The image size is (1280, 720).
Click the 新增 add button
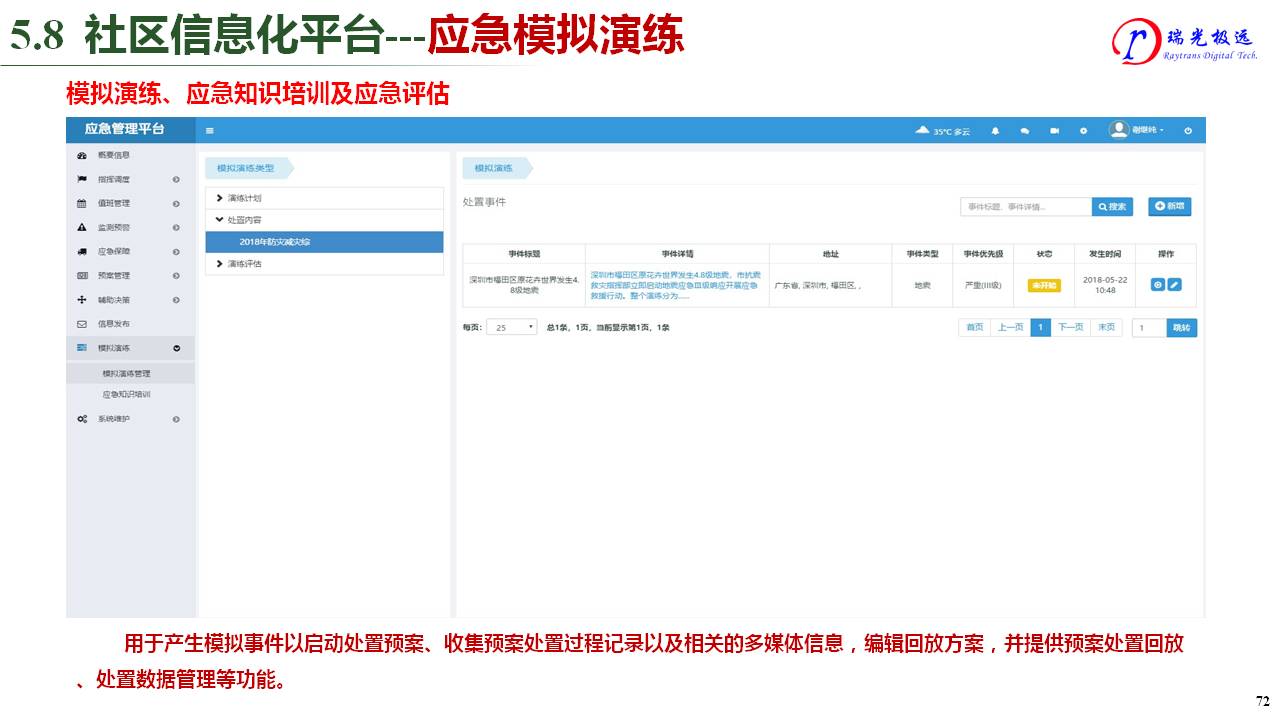(1169, 206)
